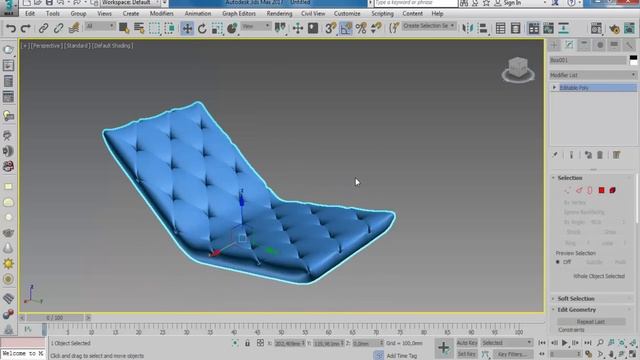Toggle the Selection Lock padlock
The image size is (640, 360).
247,343
